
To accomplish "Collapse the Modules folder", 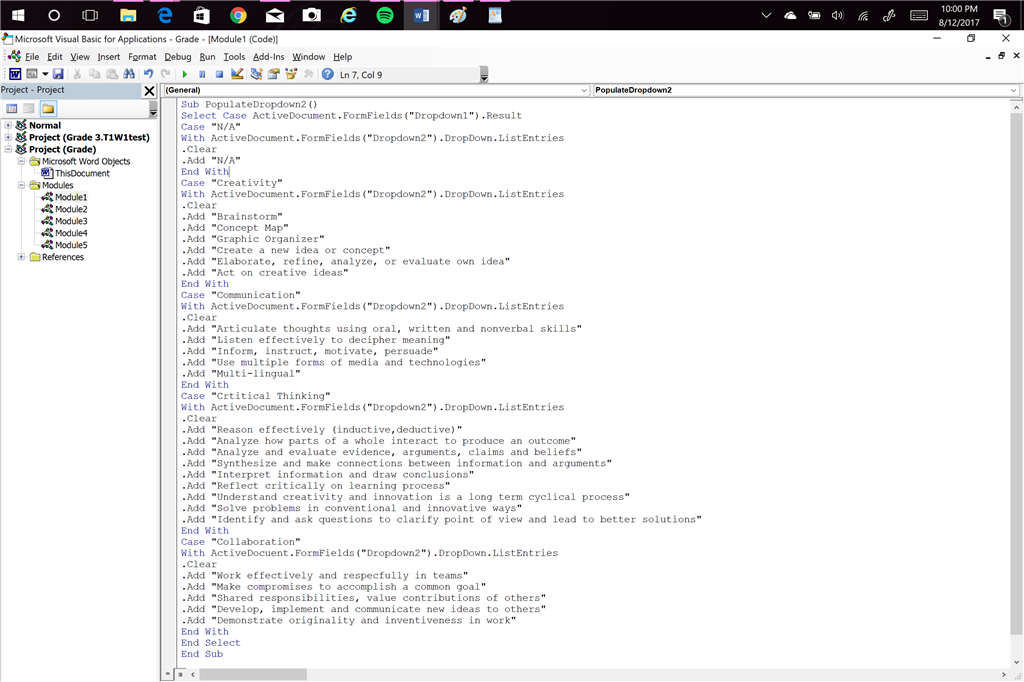I will tap(21, 186).
